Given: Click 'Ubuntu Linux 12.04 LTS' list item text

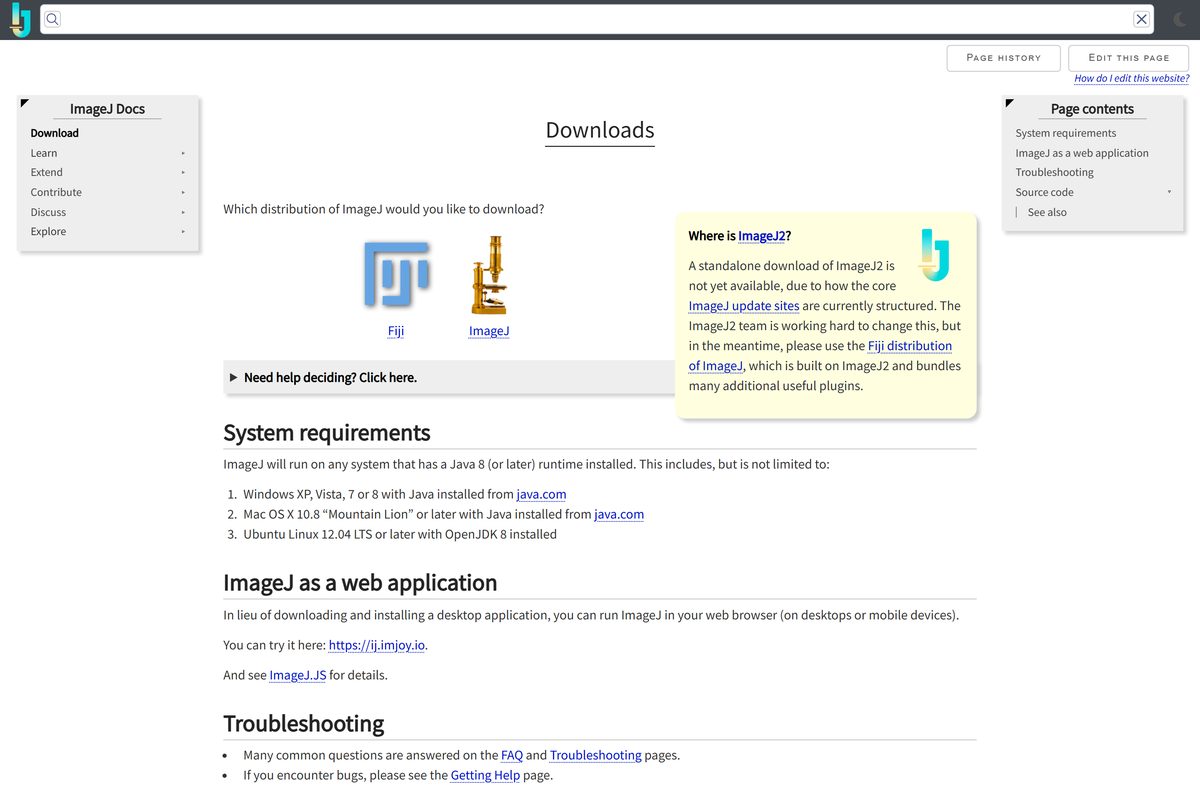Looking at the screenshot, I should tap(400, 534).
